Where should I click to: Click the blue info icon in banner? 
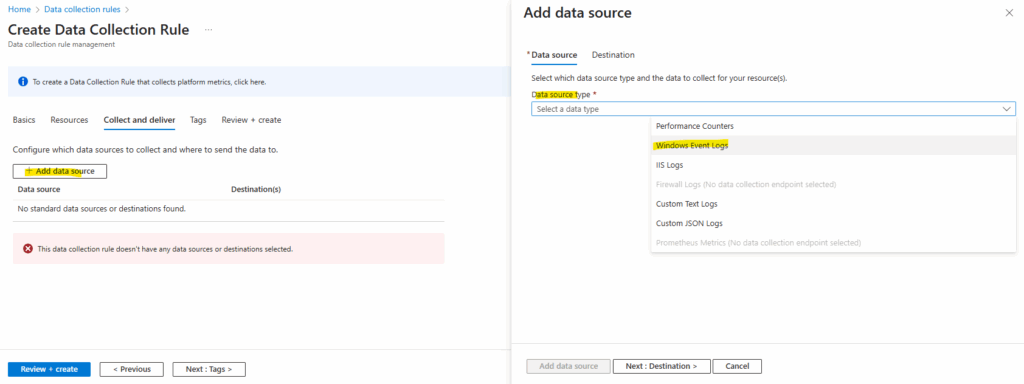23,82
